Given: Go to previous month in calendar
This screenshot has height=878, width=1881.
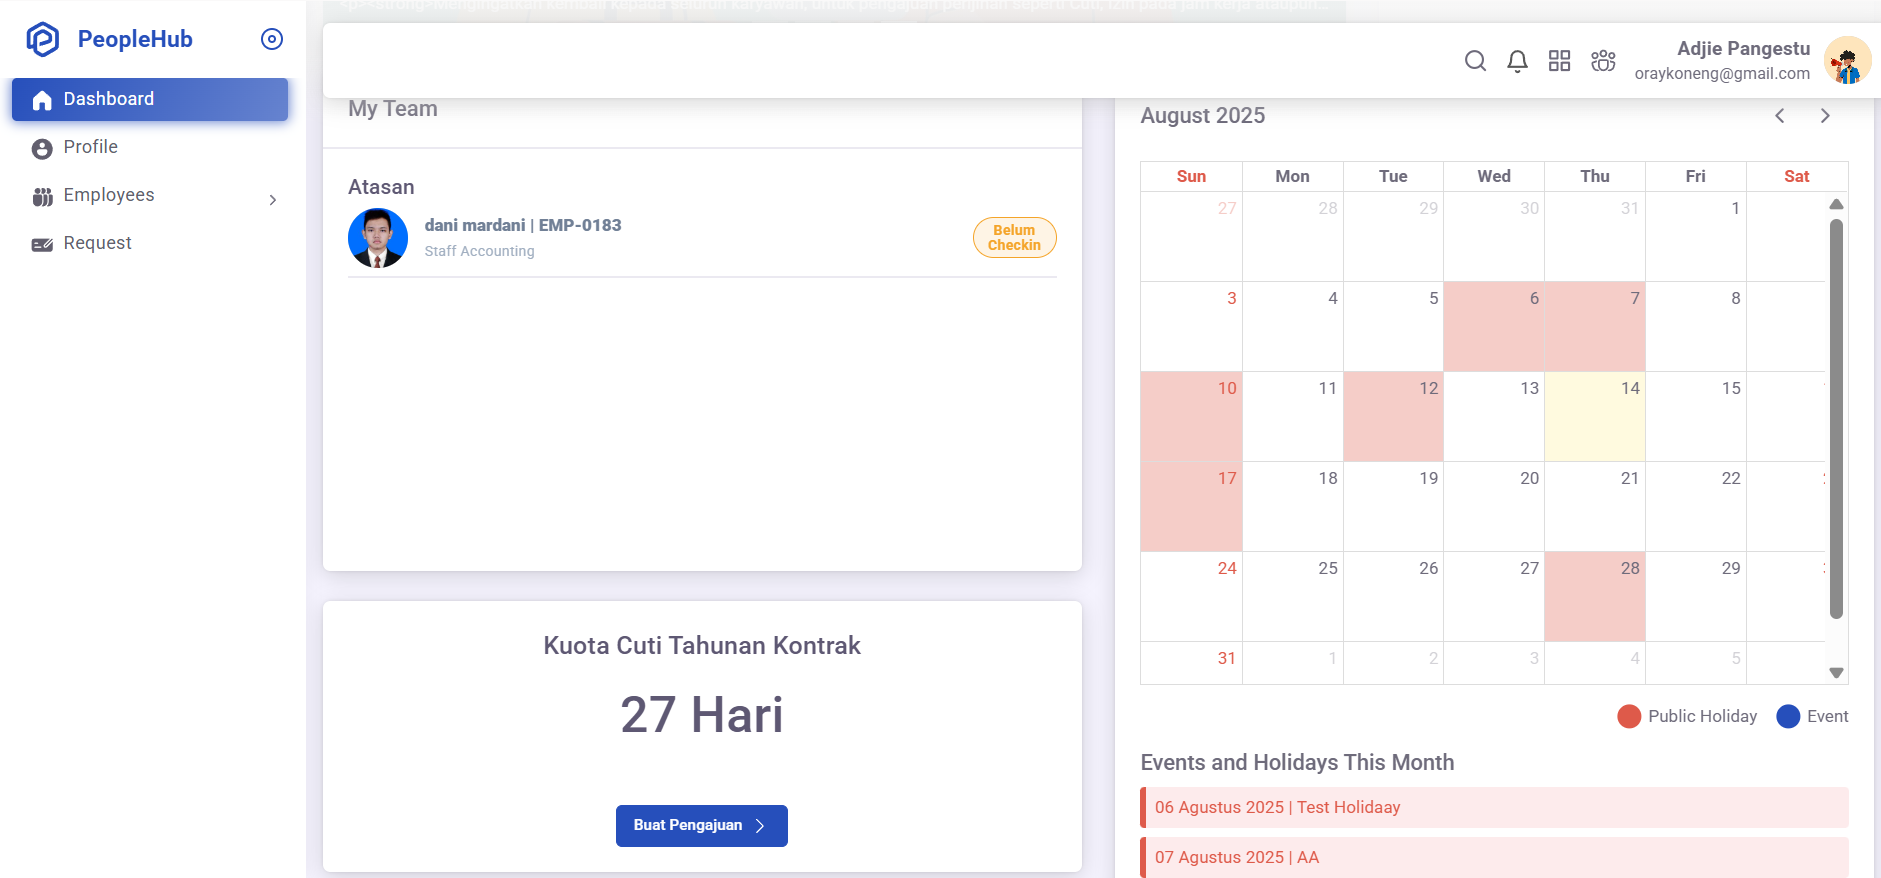Looking at the screenshot, I should (1780, 116).
